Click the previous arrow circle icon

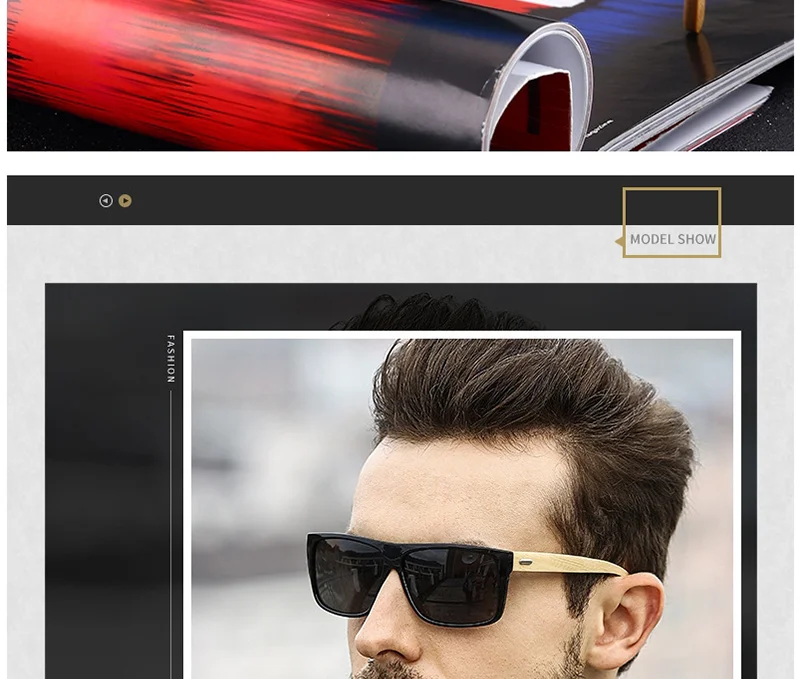click(x=106, y=200)
